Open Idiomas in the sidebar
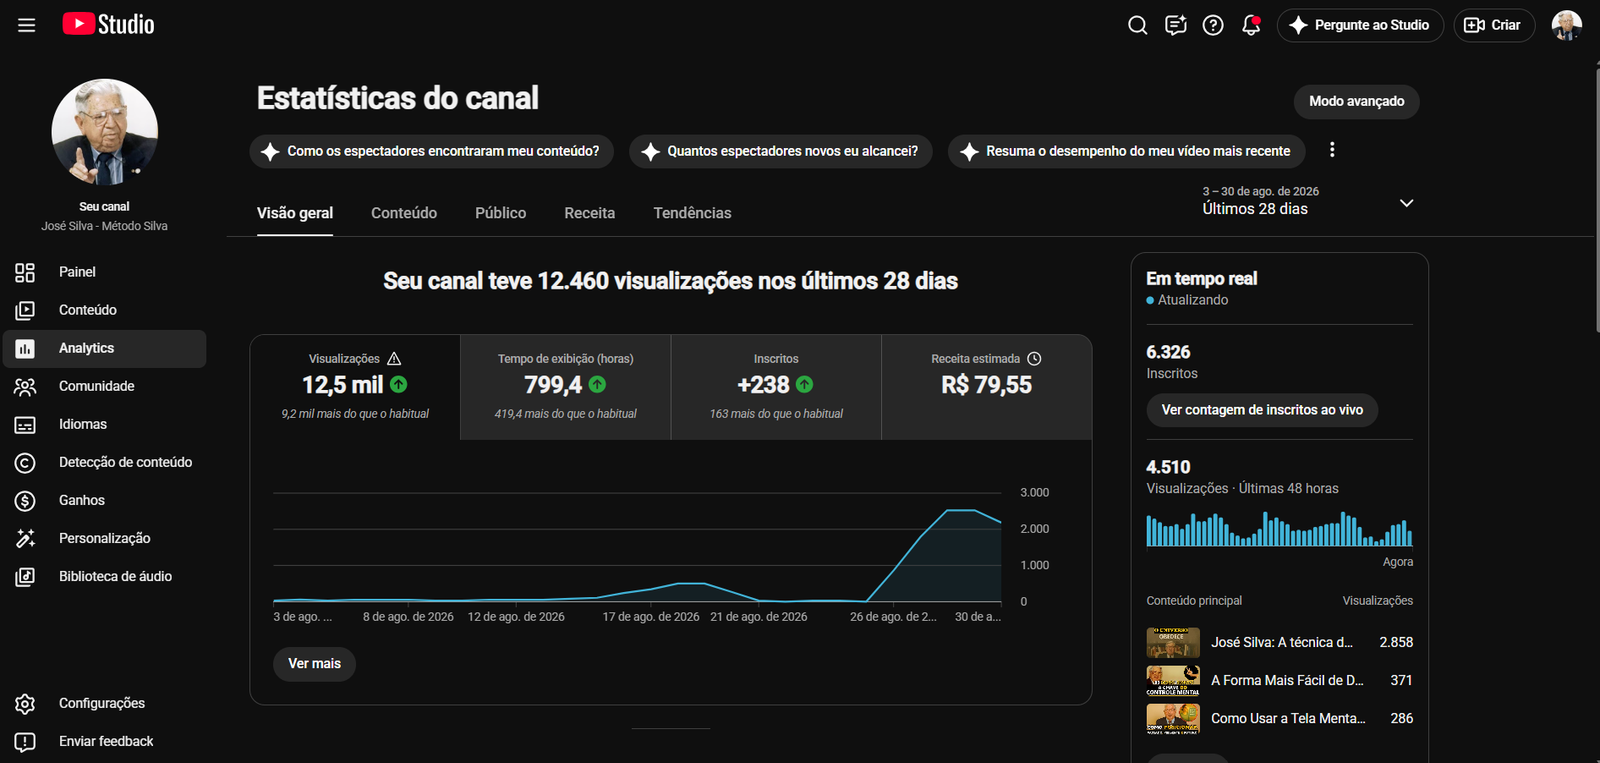Screen dimensions: 1600x763 pos(105,424)
